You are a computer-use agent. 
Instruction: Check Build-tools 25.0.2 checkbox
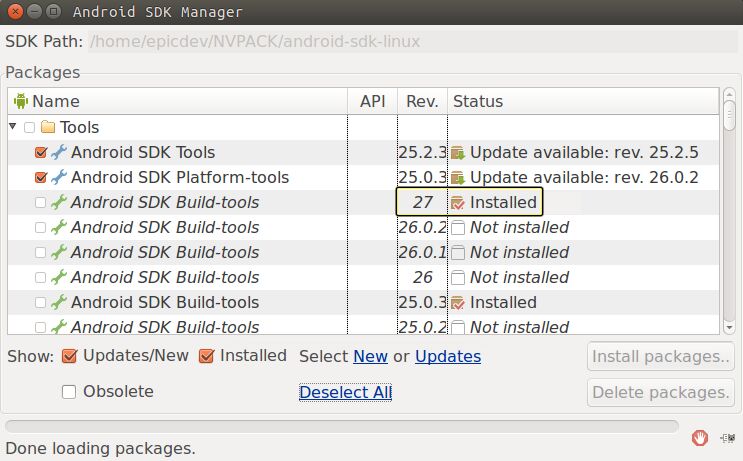[41, 327]
